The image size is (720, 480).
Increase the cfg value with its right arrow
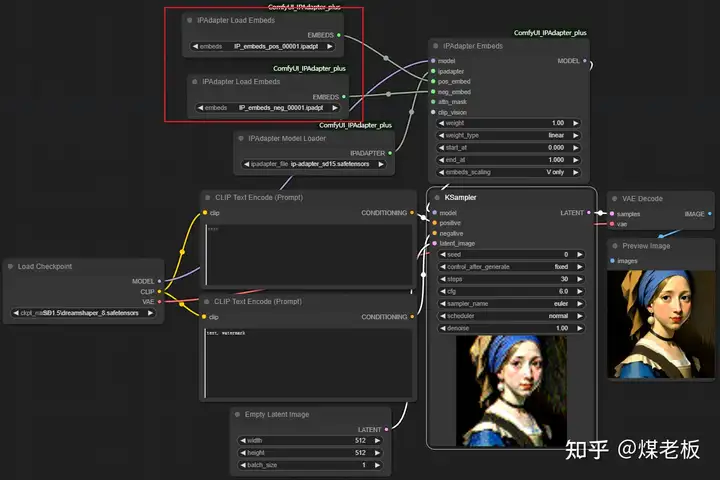pos(579,291)
